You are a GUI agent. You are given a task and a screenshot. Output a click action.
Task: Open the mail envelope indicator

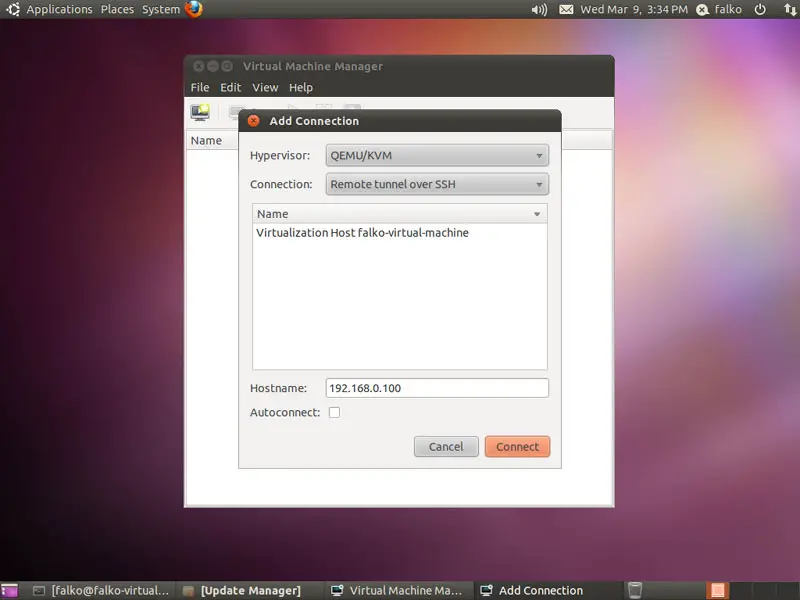point(566,9)
